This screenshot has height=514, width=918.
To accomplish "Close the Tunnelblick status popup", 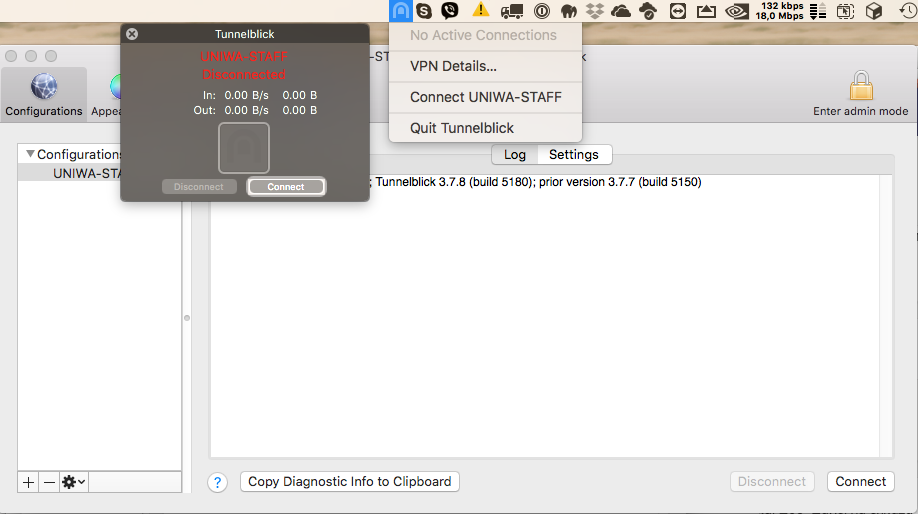I will click(132, 34).
